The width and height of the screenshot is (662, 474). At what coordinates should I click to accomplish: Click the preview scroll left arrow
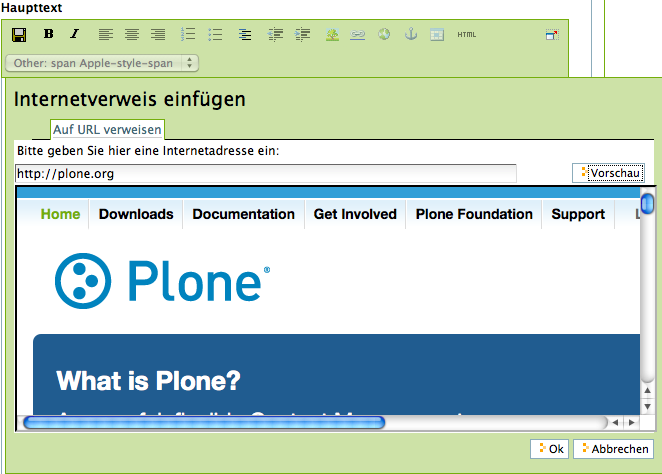(616, 422)
